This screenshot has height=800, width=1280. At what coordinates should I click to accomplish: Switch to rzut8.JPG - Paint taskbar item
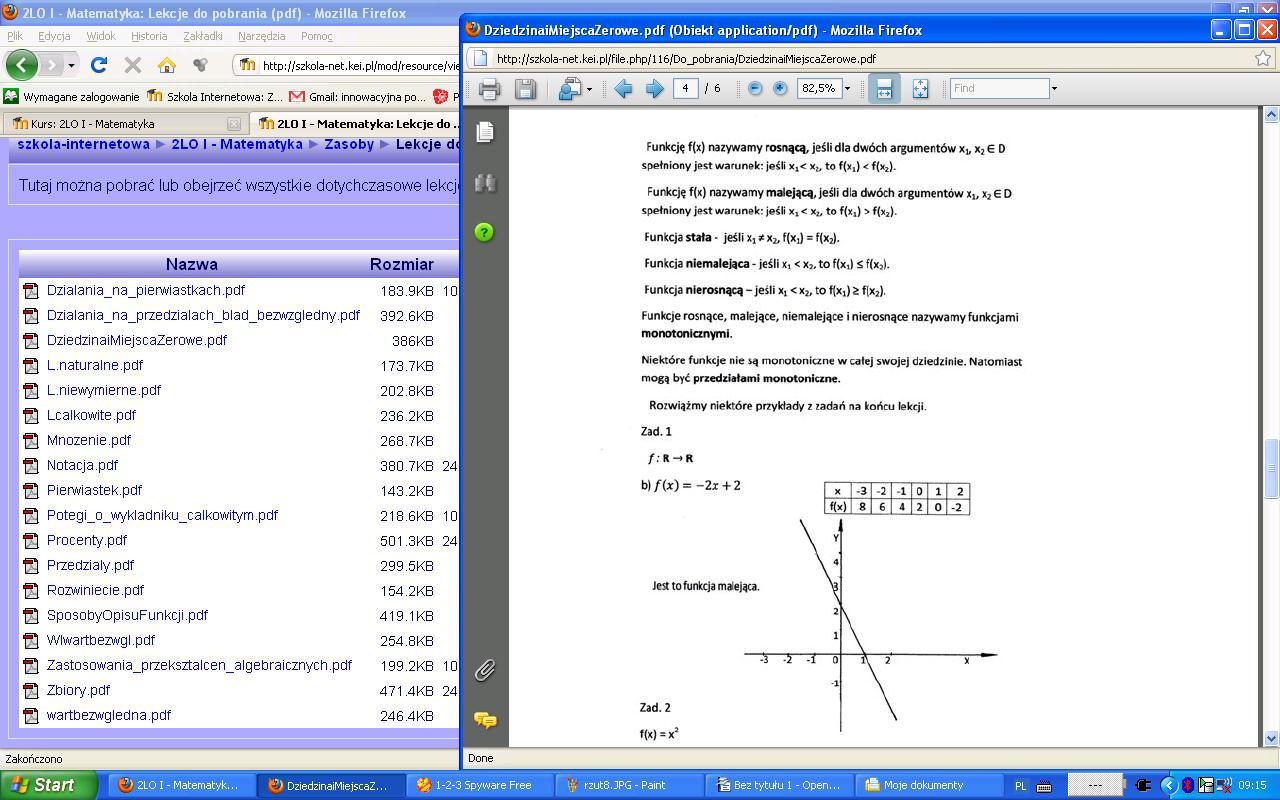click(628, 785)
